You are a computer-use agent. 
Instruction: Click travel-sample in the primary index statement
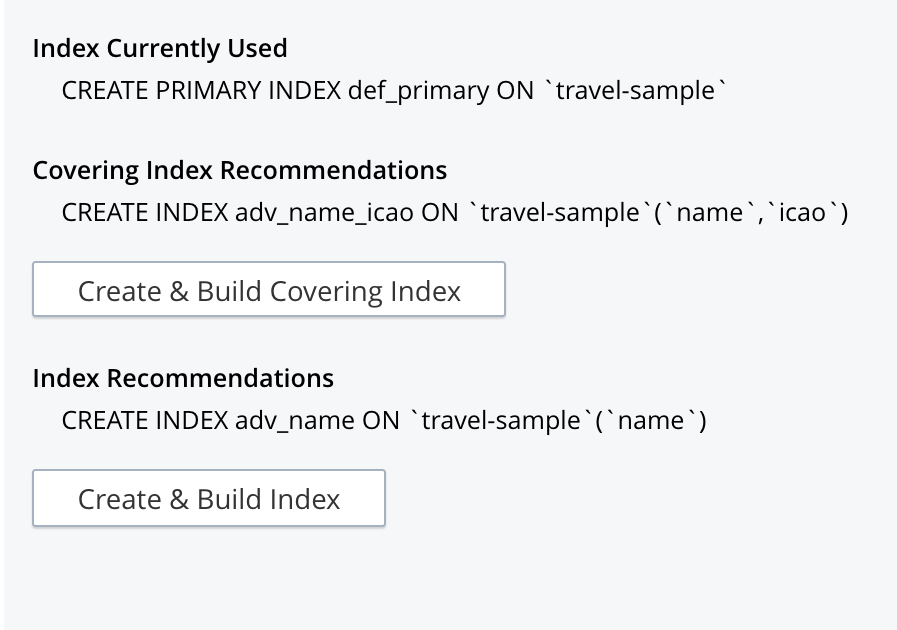click(635, 90)
